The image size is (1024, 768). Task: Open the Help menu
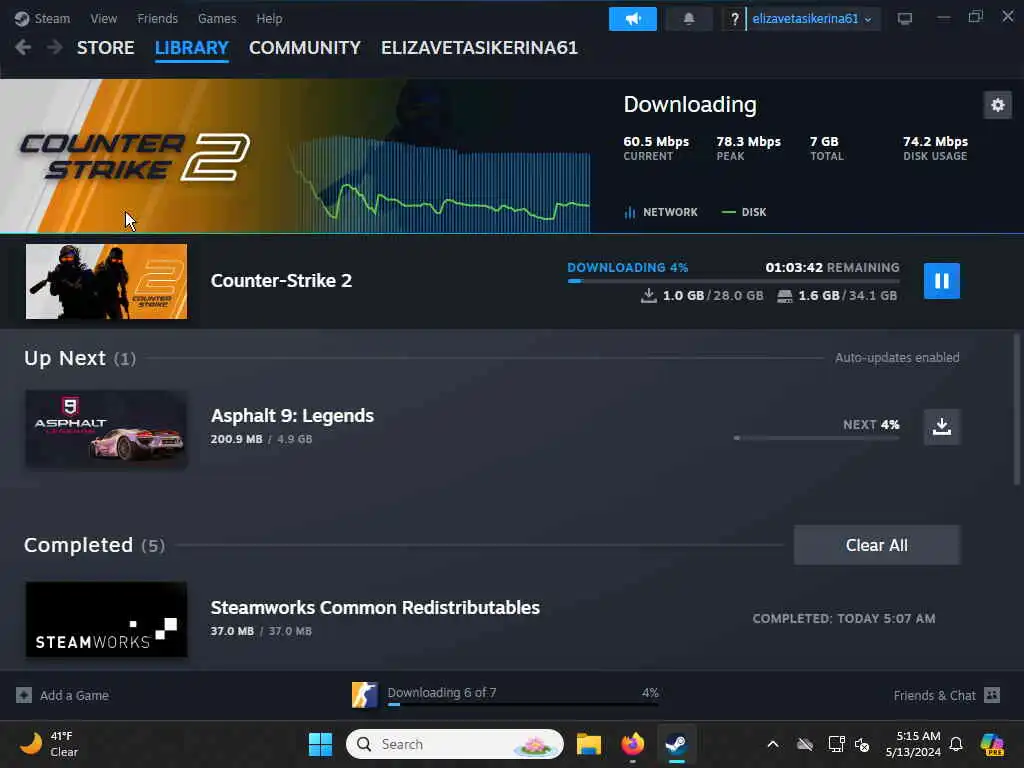(x=269, y=18)
